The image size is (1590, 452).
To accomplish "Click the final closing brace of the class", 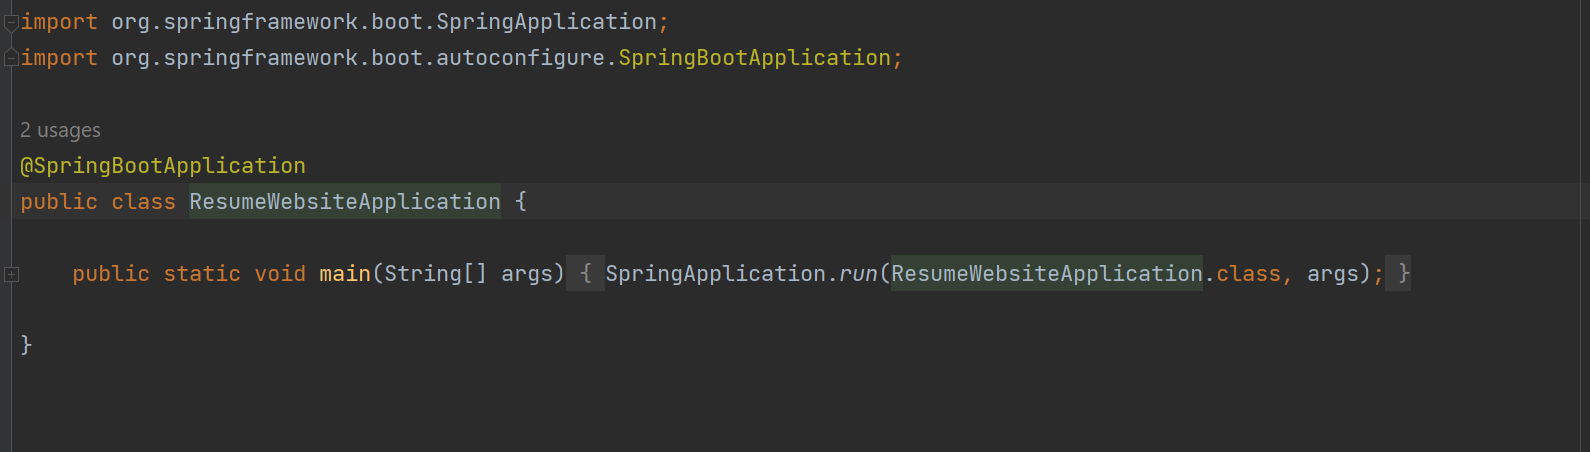I will click(x=27, y=345).
